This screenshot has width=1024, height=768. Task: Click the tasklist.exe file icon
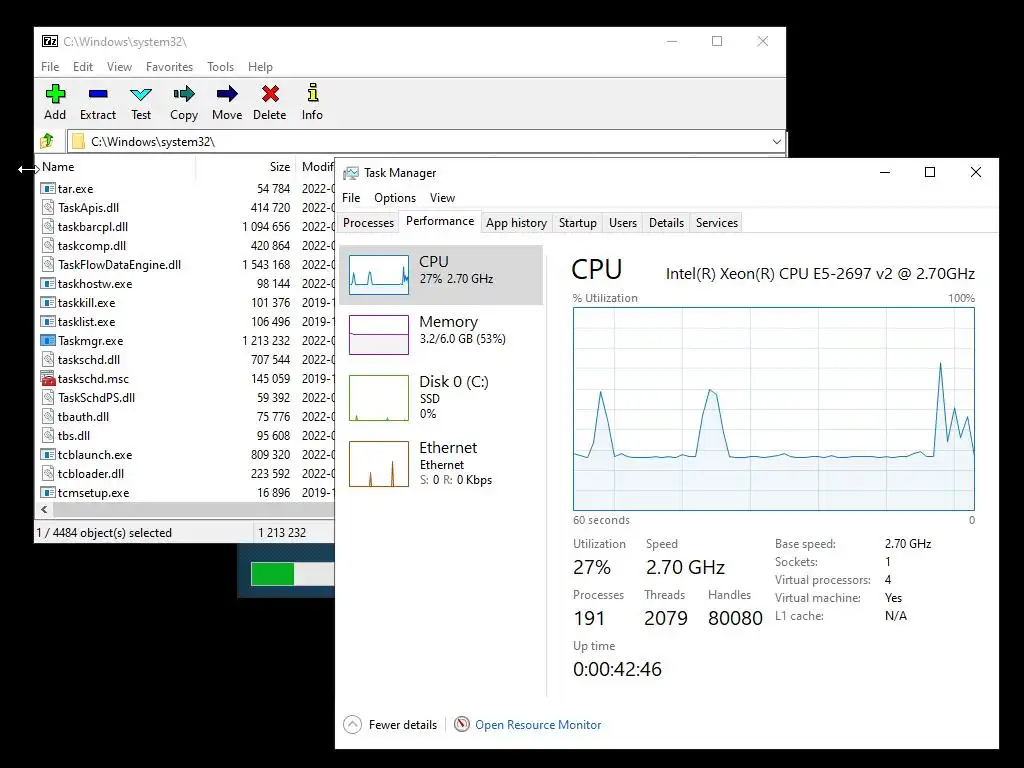pyautogui.click(x=48, y=322)
